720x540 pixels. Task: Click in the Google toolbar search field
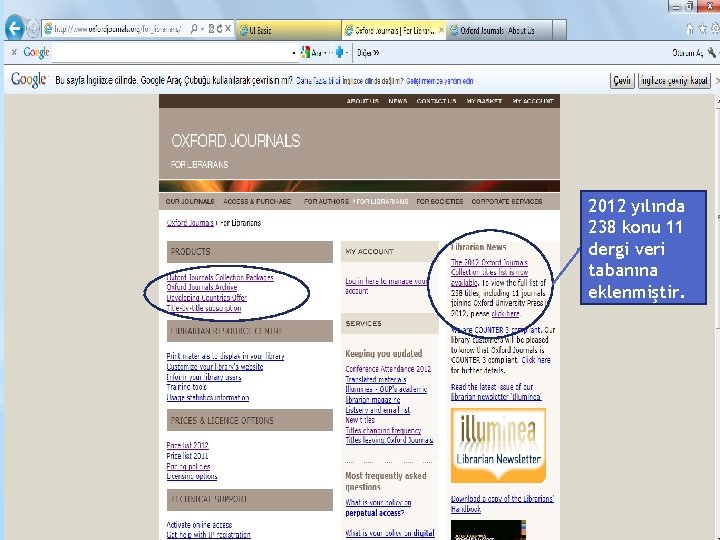tap(172, 53)
